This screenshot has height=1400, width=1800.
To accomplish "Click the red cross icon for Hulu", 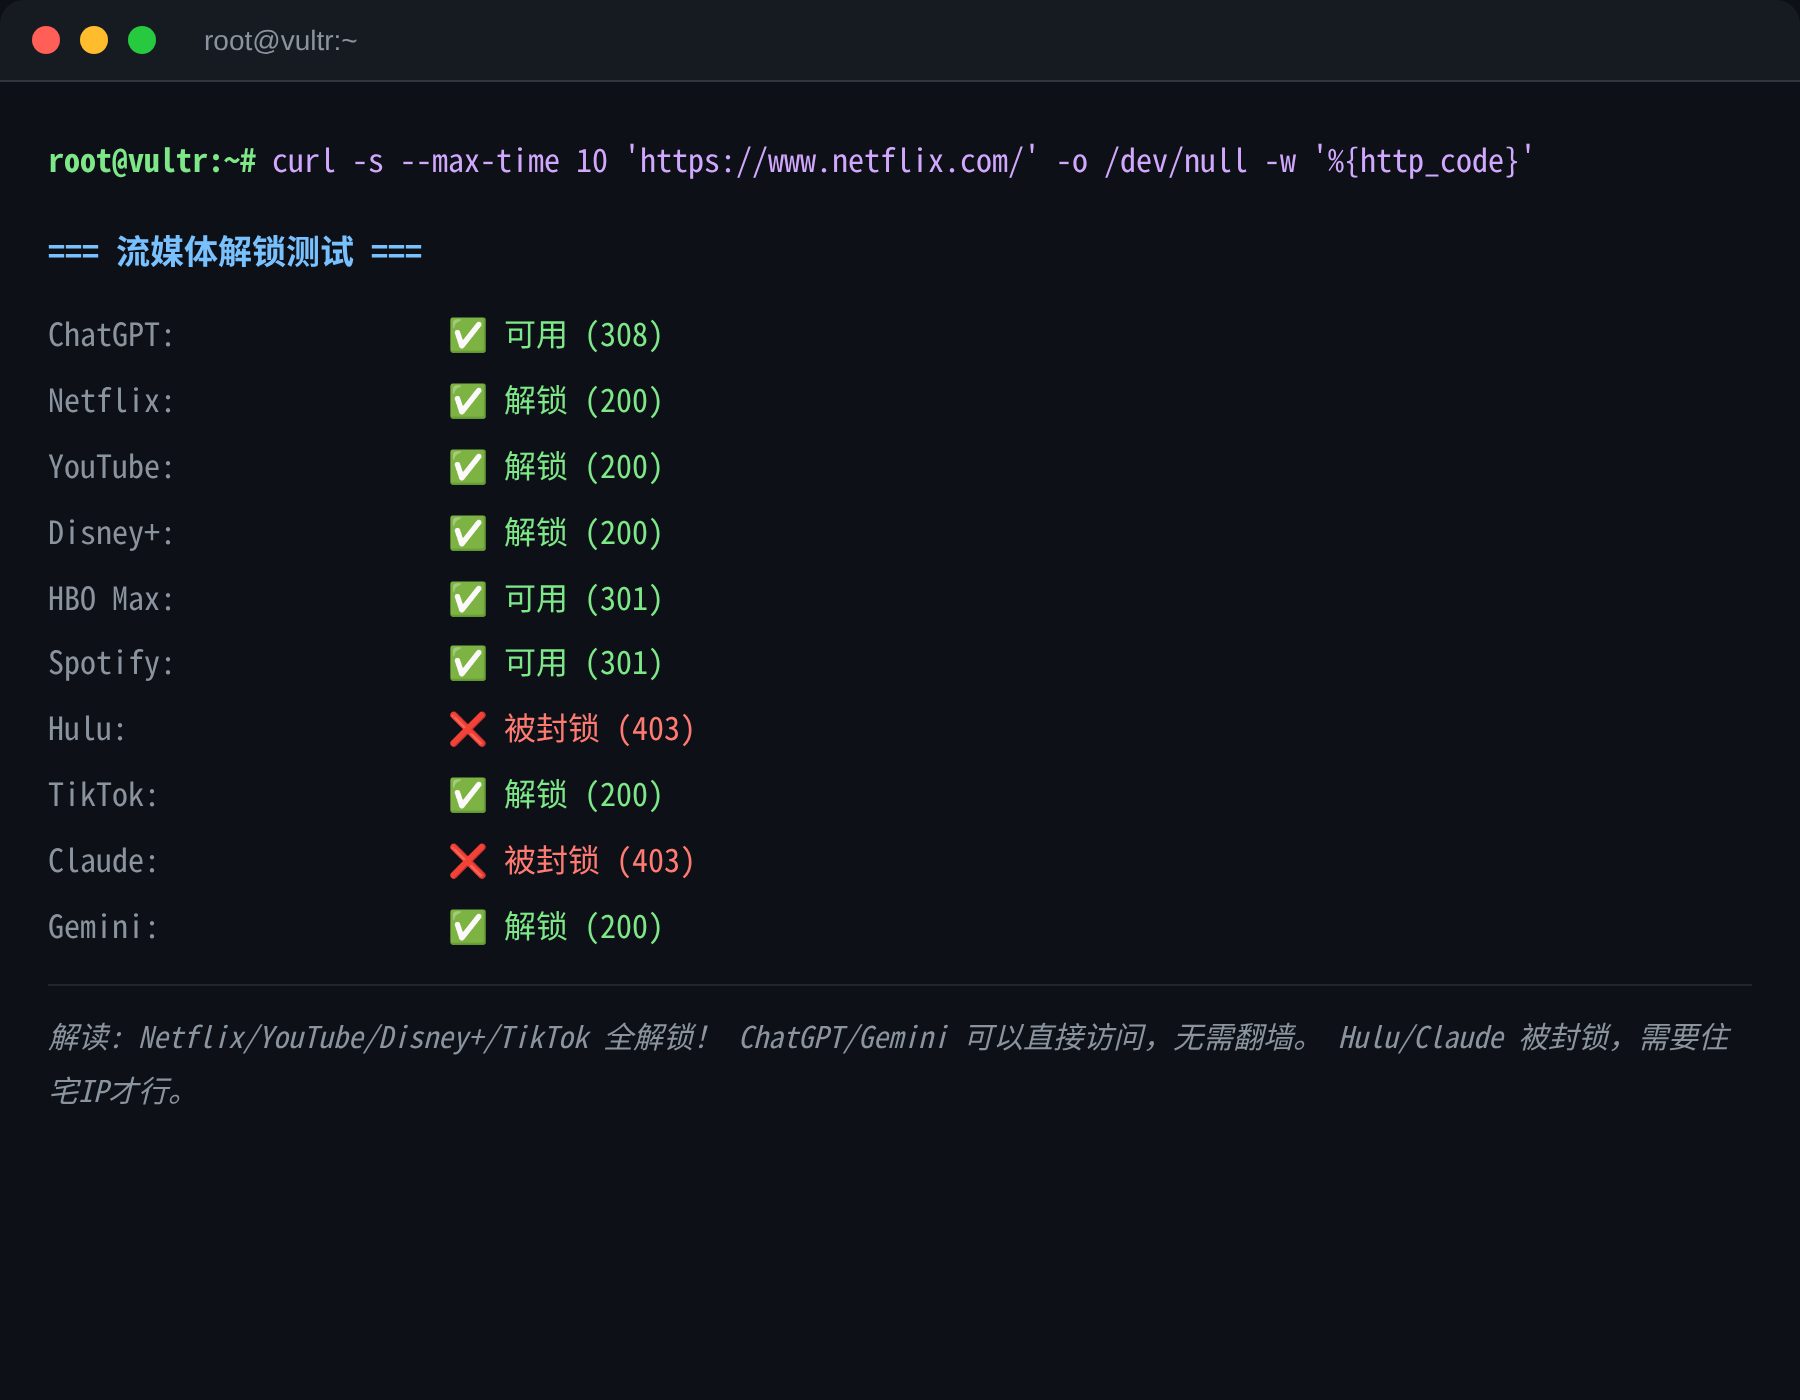I will coord(468,729).
